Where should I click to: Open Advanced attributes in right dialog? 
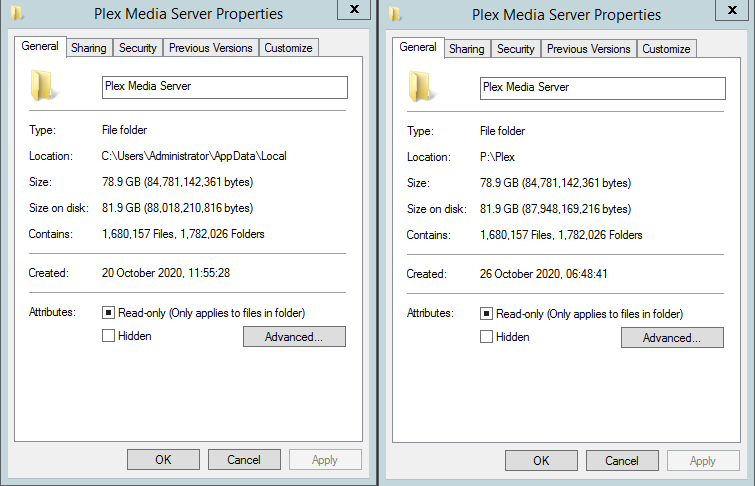672,338
